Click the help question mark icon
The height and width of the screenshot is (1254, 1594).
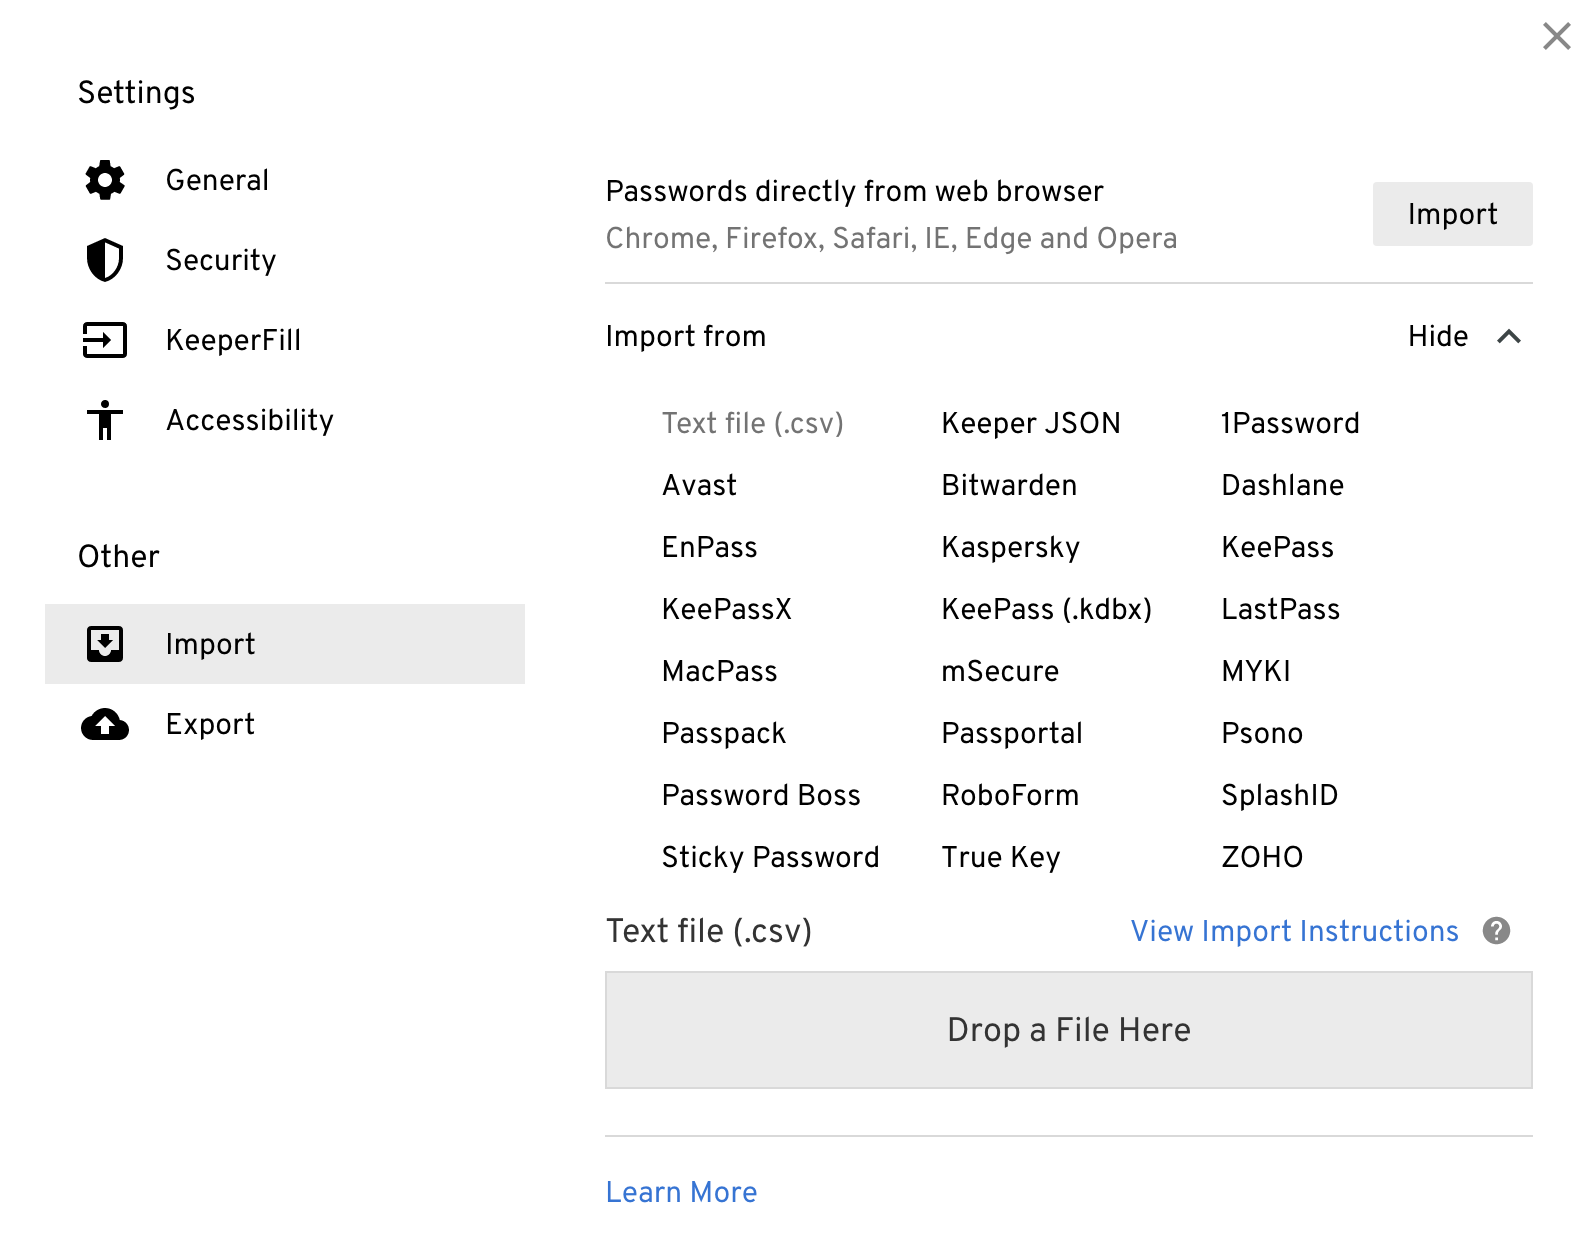coord(1496,931)
